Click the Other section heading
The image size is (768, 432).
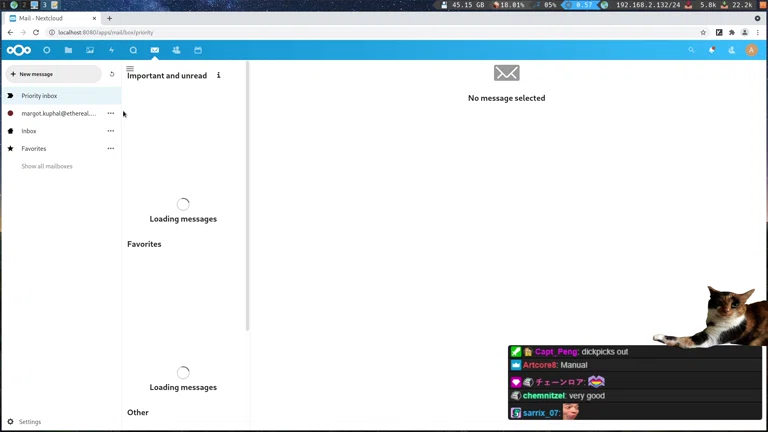(138, 412)
